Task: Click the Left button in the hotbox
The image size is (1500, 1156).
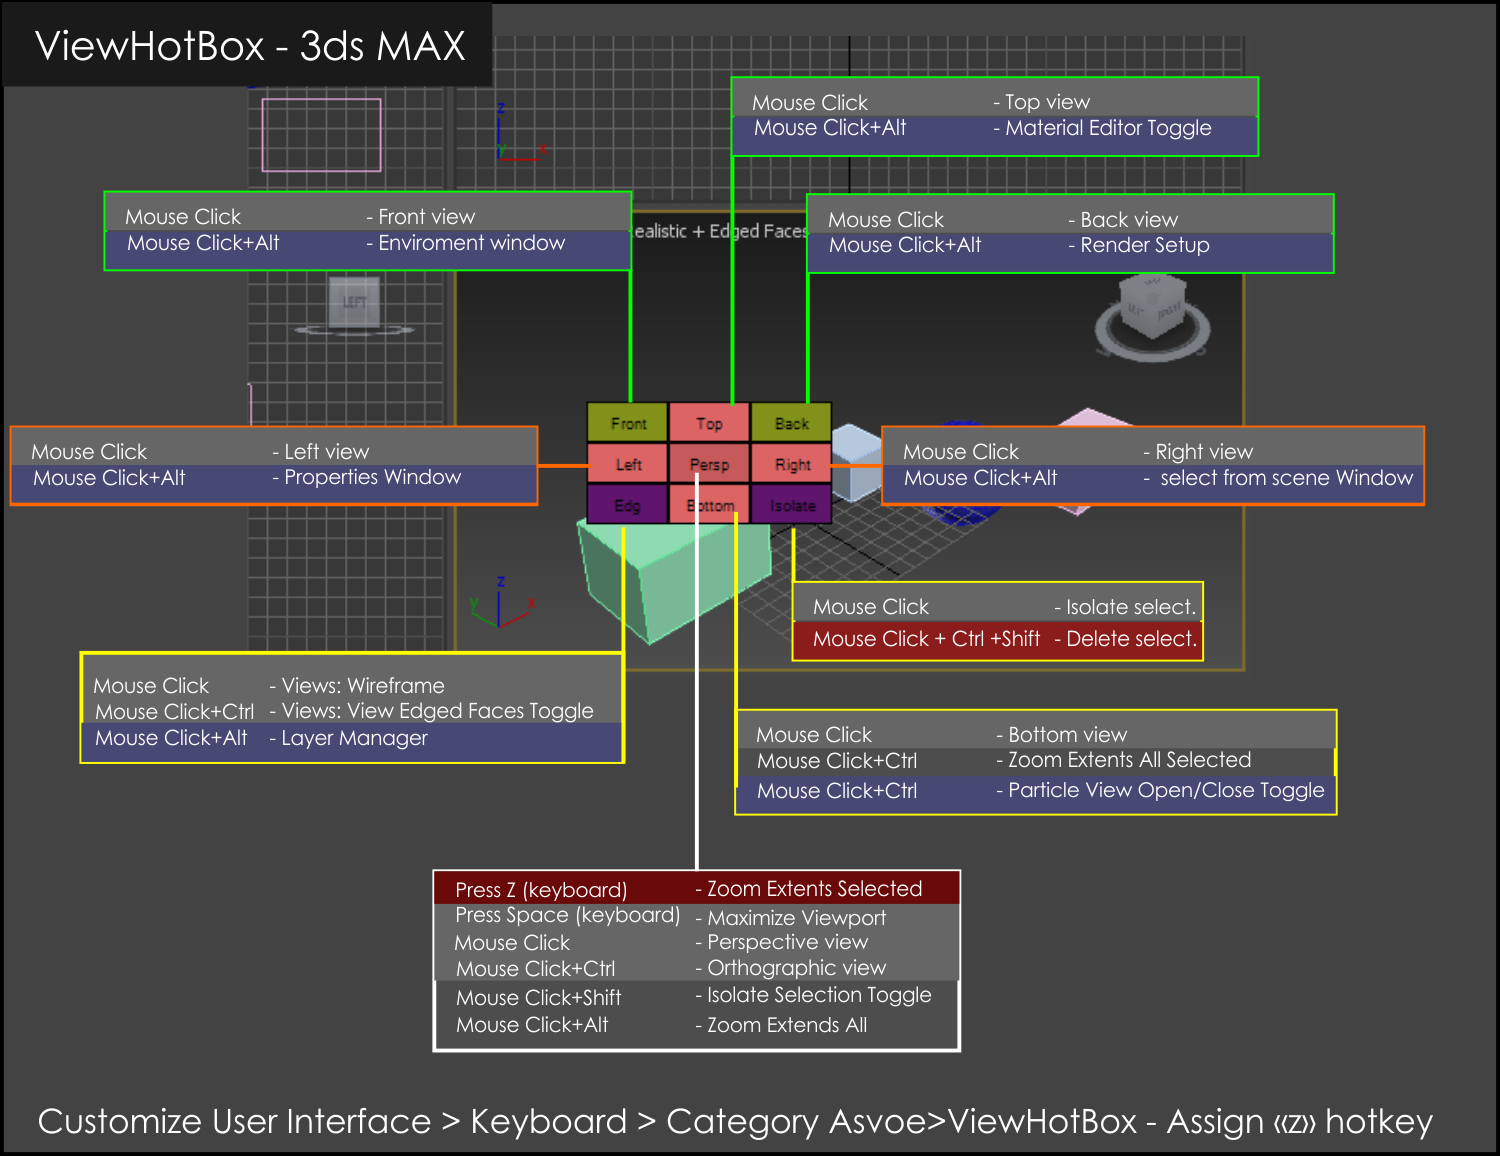Action: point(628,464)
